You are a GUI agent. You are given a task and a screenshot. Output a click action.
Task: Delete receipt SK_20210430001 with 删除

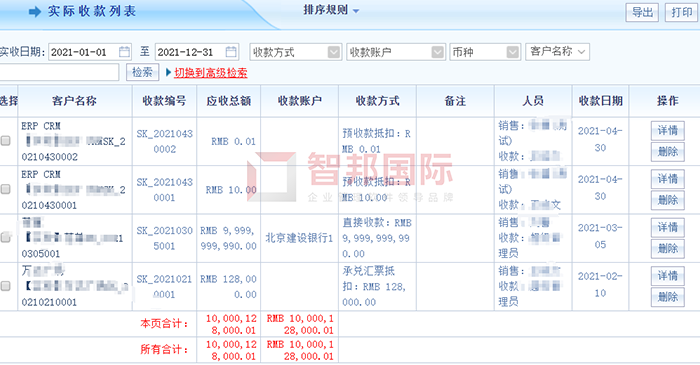click(667, 200)
